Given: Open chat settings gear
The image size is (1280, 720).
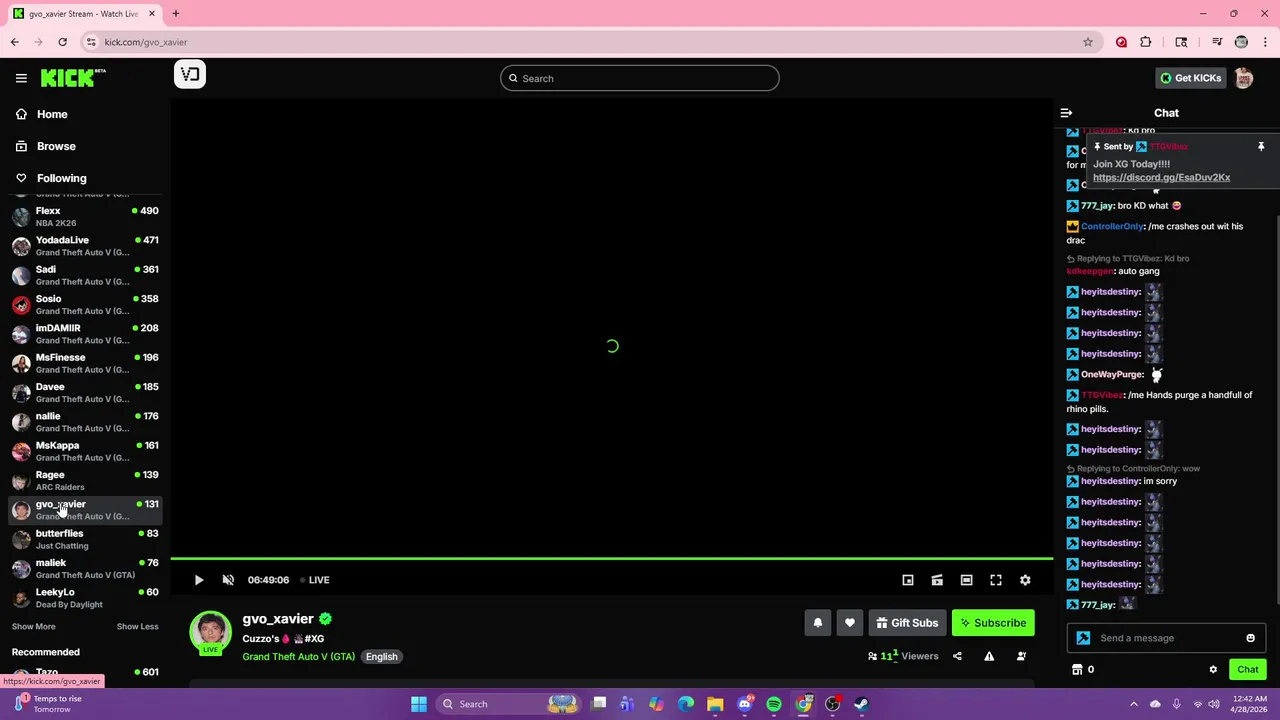Looking at the screenshot, I should (1213, 669).
